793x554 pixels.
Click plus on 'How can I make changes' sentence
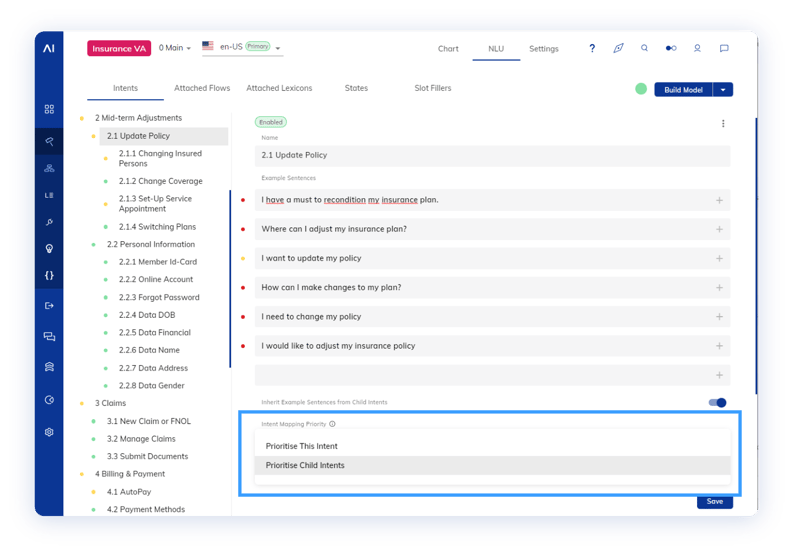[x=719, y=287]
